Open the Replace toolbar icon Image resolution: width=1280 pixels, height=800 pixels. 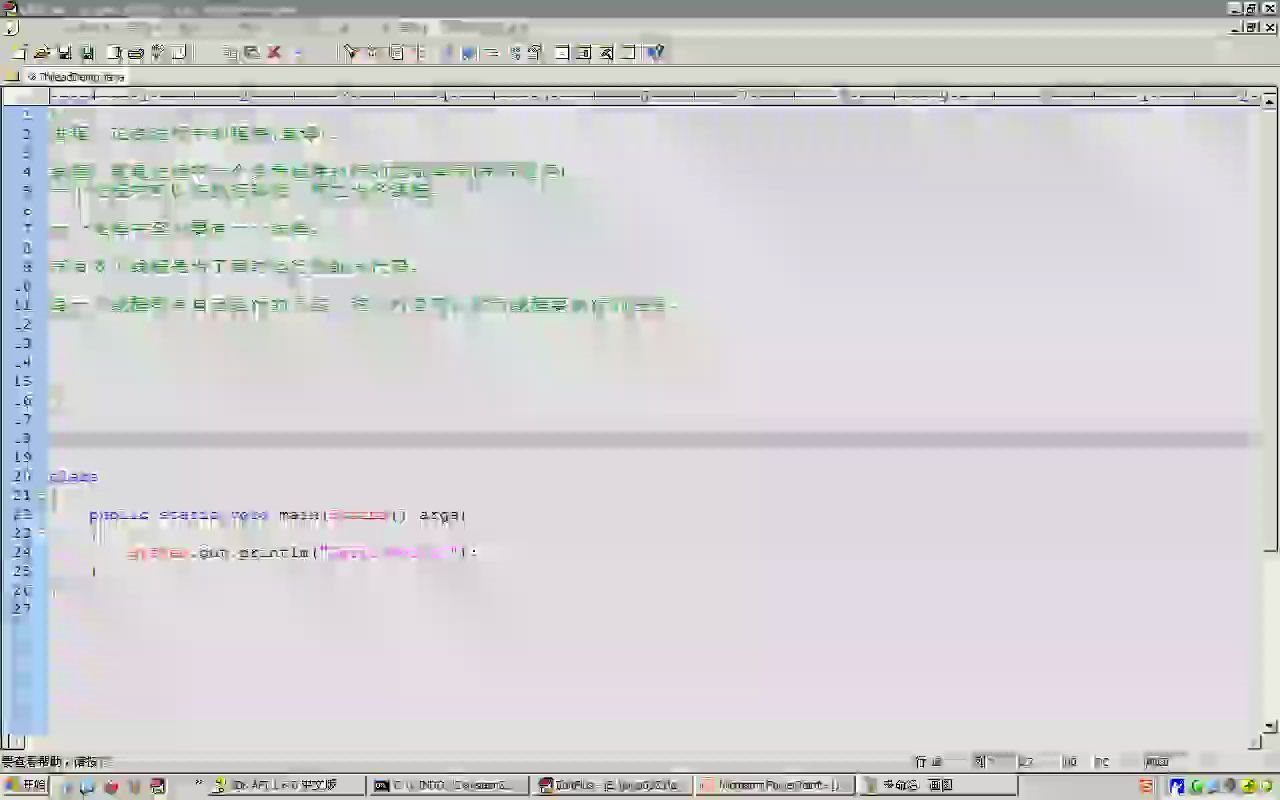[373, 53]
